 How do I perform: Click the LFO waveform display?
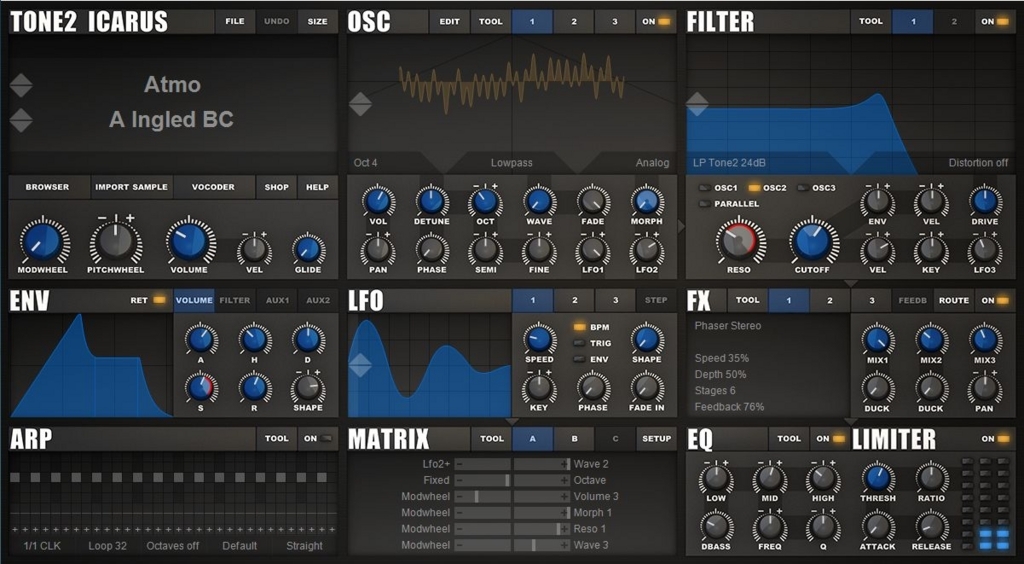(430, 366)
